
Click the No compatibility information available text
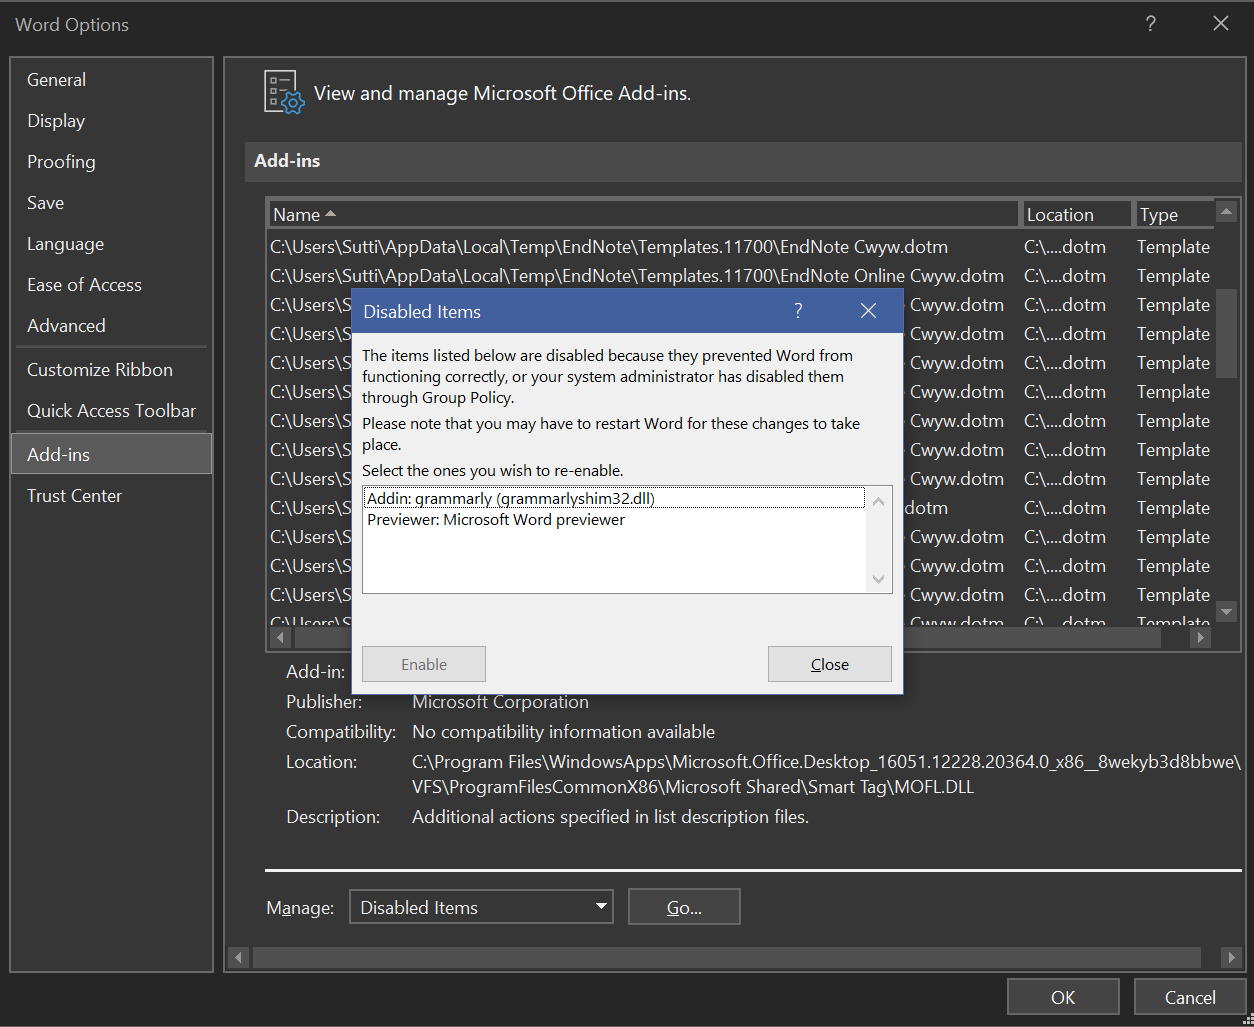click(x=563, y=732)
